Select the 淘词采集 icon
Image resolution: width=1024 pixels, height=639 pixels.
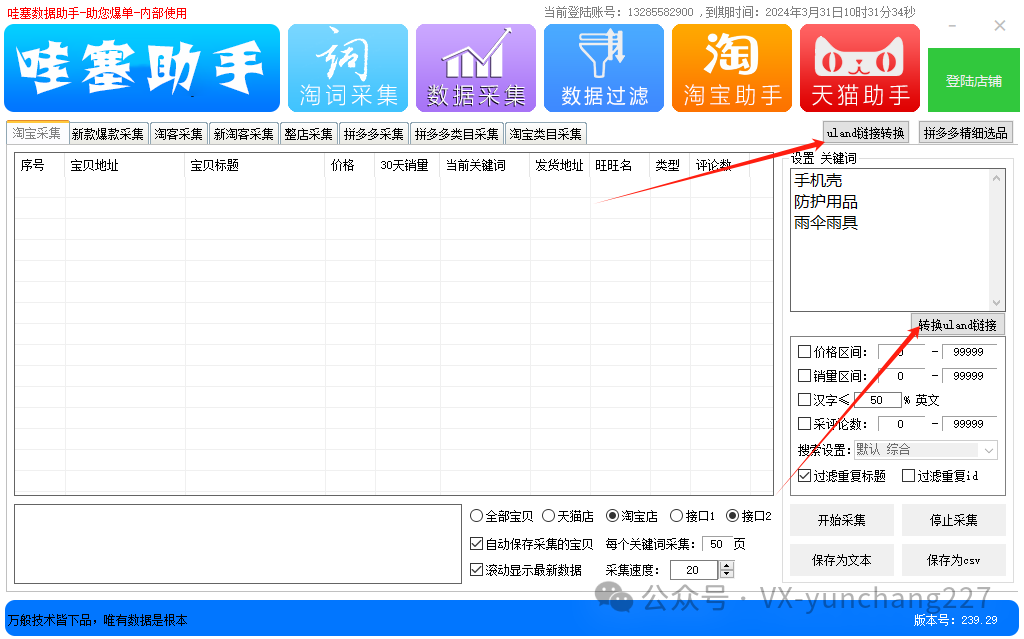(x=347, y=67)
